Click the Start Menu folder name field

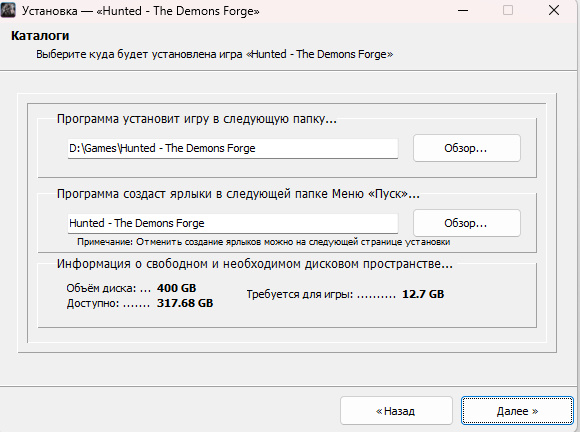[x=233, y=223]
